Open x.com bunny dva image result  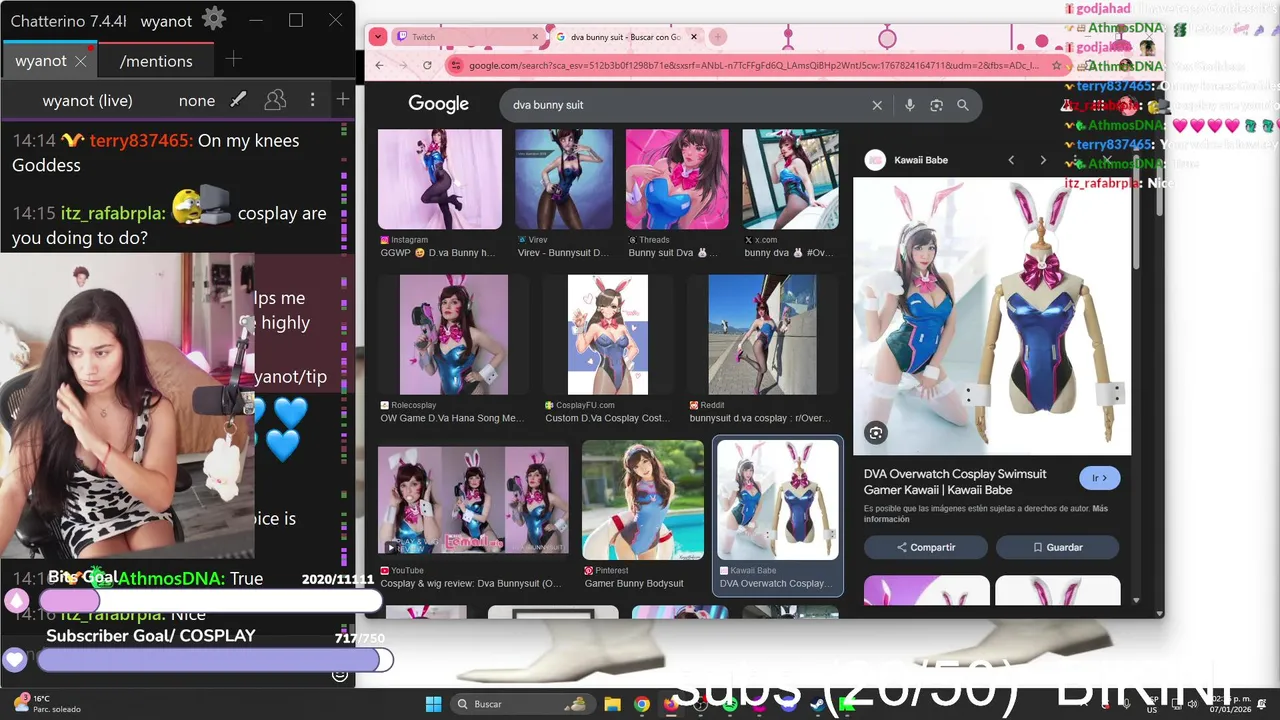pos(790,193)
